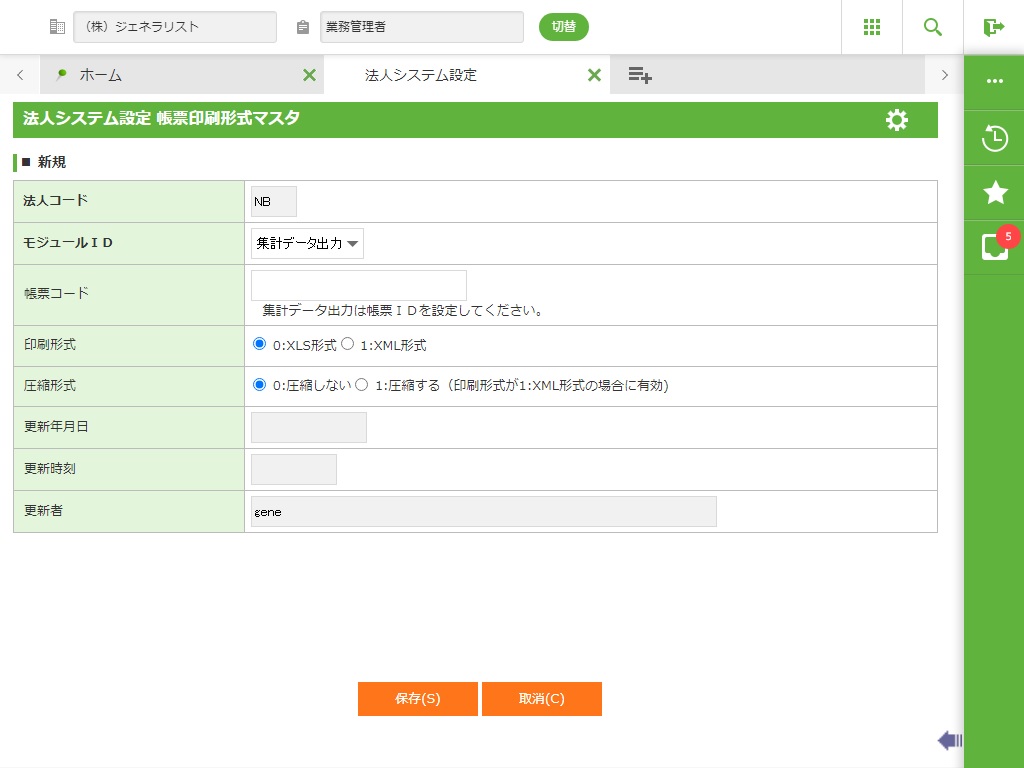Select the 1:XML形式 radio button

[x=348, y=344]
